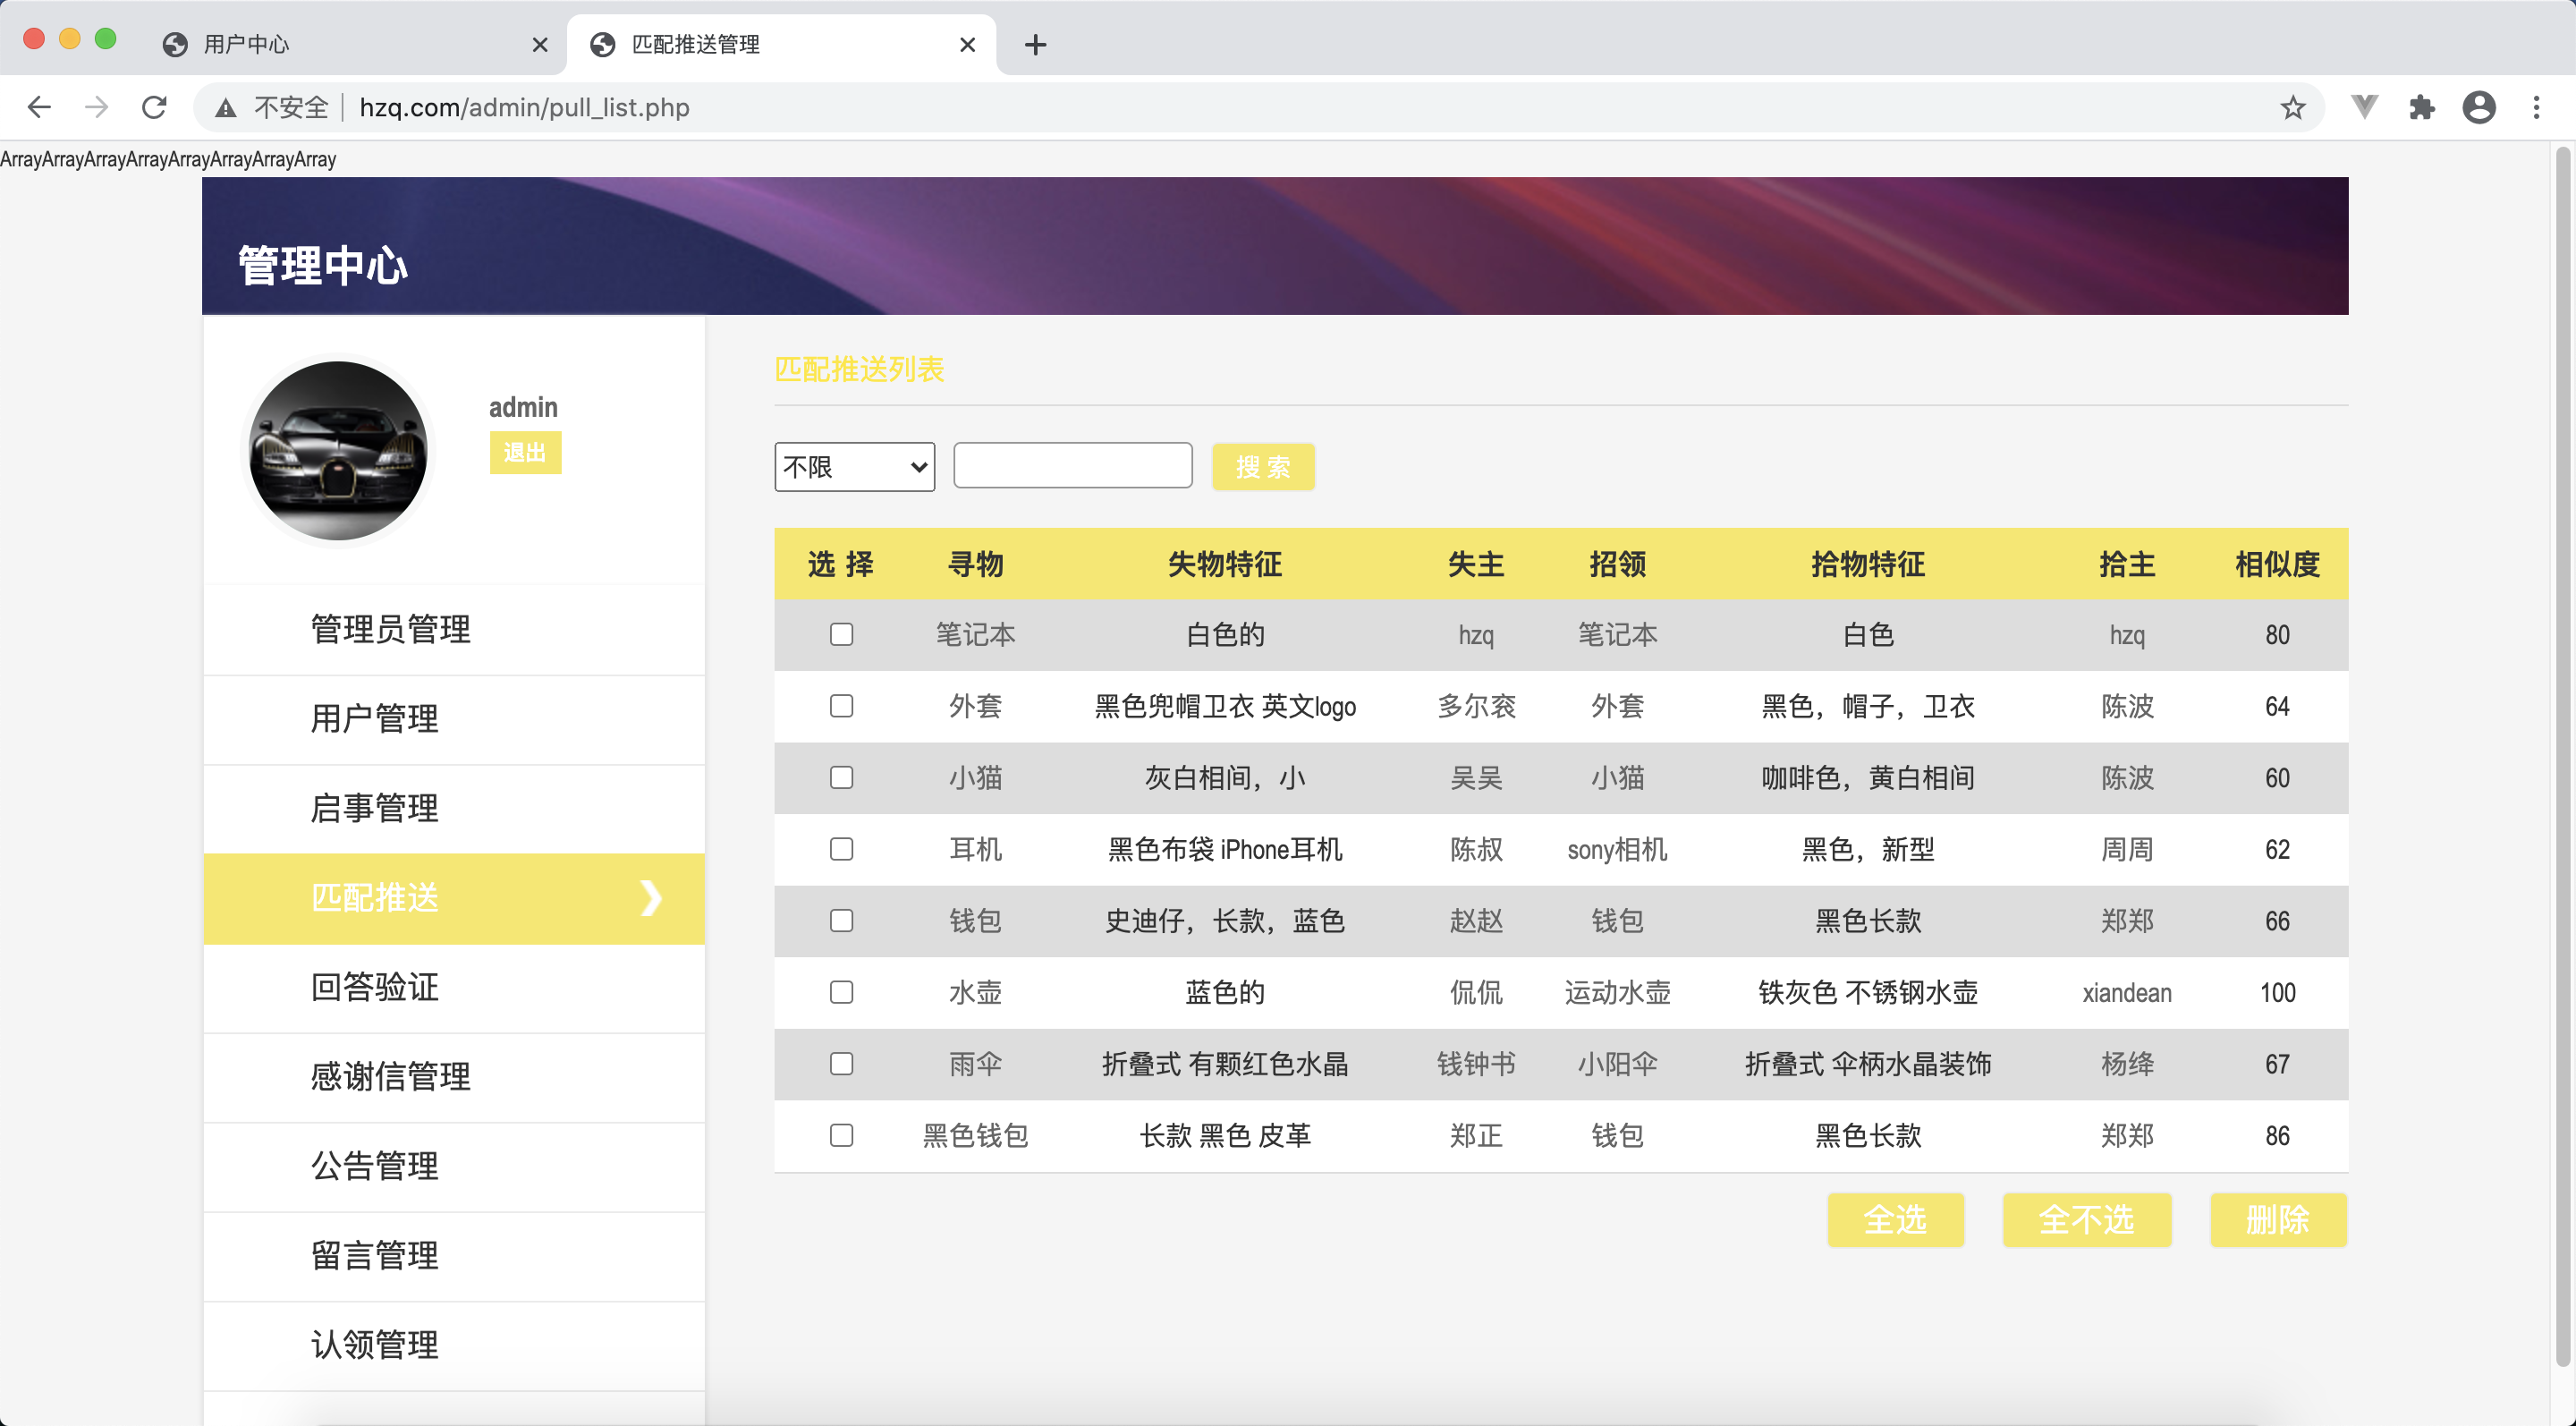This screenshot has height=1426, width=2576.
Task: Click the xiandean finder cell
Action: point(2127,993)
